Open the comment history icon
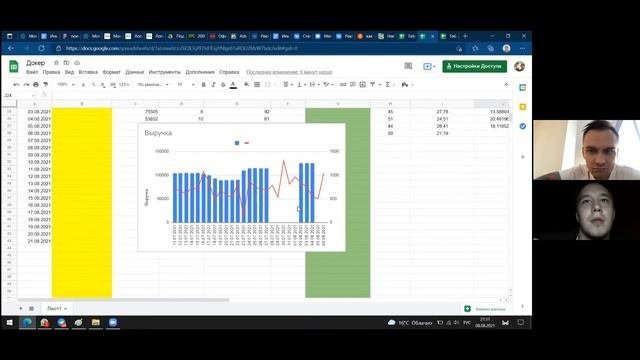 pyautogui.click(x=408, y=66)
